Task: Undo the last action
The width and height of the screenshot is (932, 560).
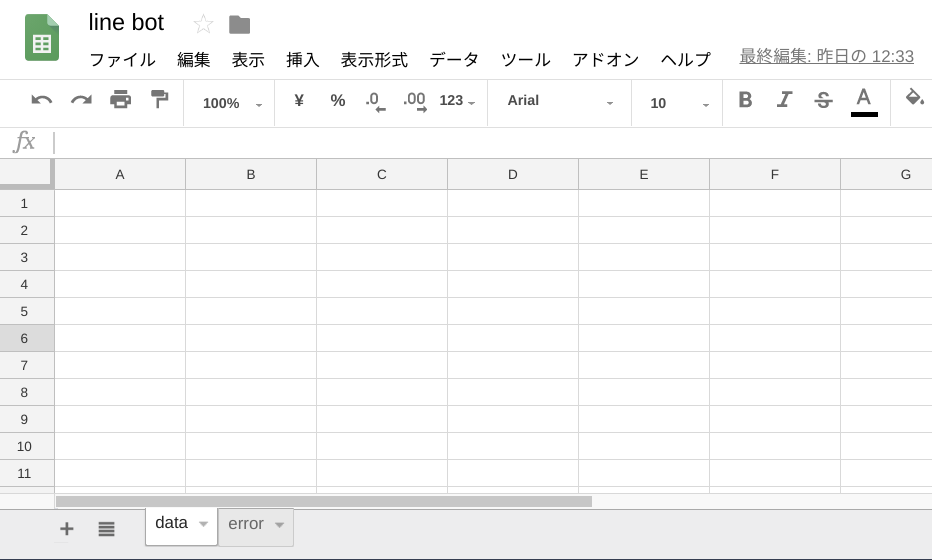Action: click(42, 100)
